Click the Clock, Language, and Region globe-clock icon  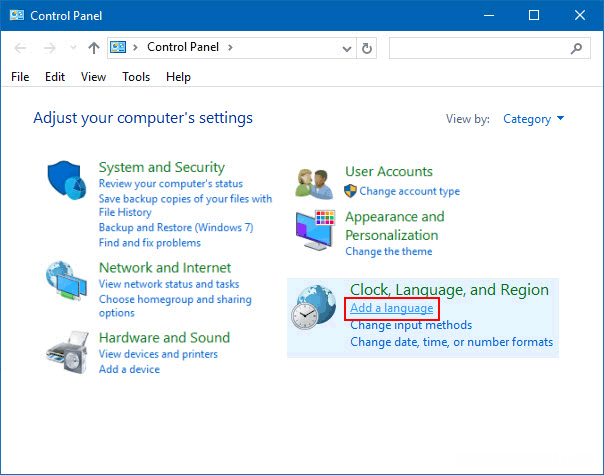pyautogui.click(x=313, y=307)
